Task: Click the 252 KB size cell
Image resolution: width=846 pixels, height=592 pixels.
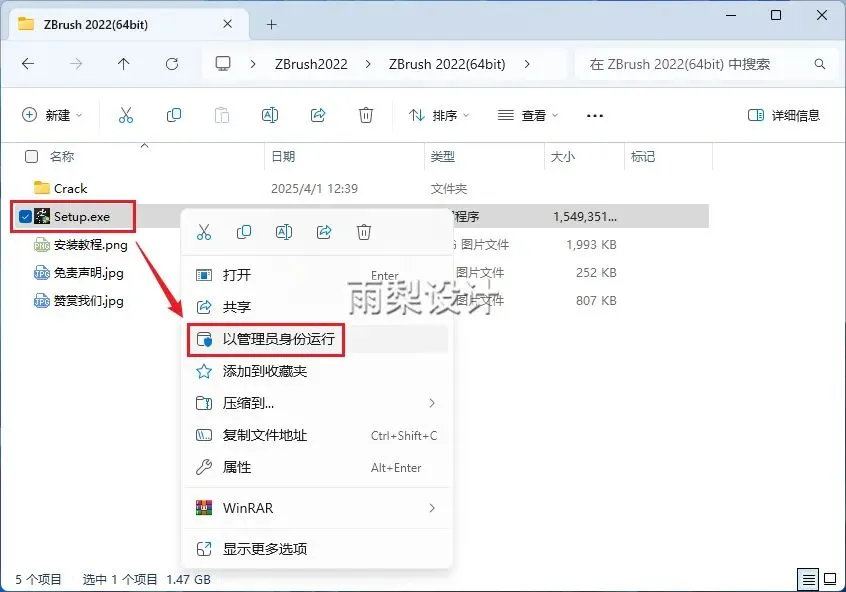Action: pos(596,273)
